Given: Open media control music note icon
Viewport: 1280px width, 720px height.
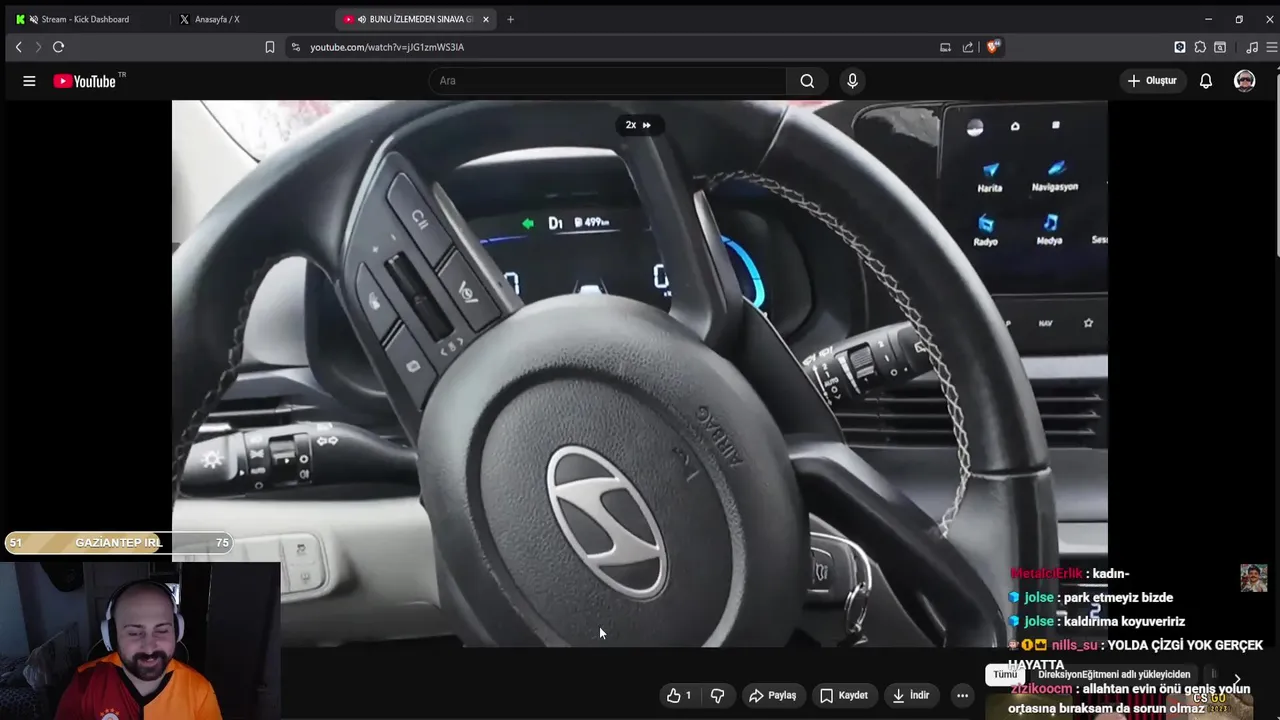Looking at the screenshot, I should tap(1252, 47).
